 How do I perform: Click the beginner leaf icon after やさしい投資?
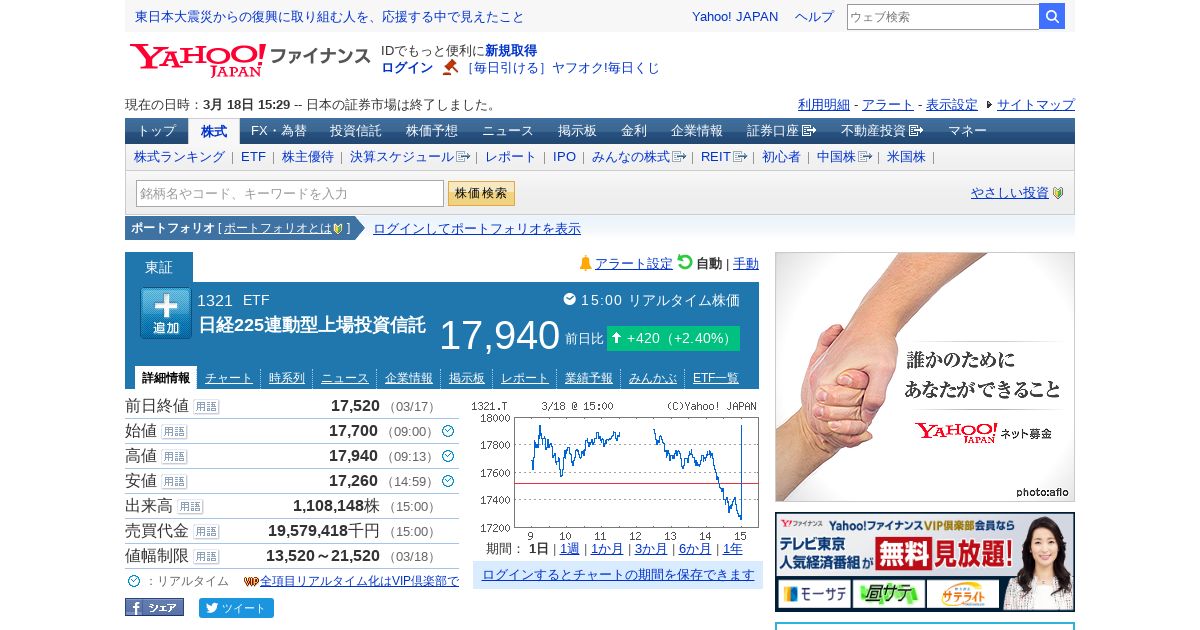click(1058, 193)
